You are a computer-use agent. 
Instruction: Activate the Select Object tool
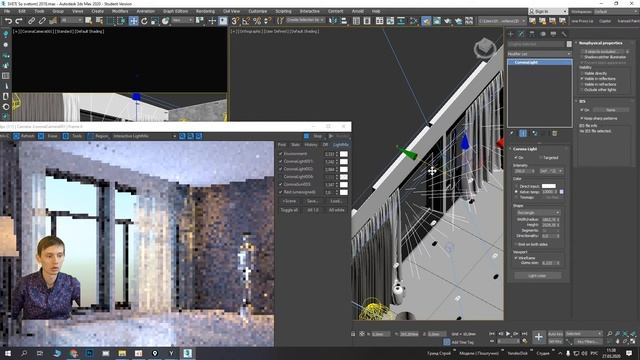tap(88, 21)
